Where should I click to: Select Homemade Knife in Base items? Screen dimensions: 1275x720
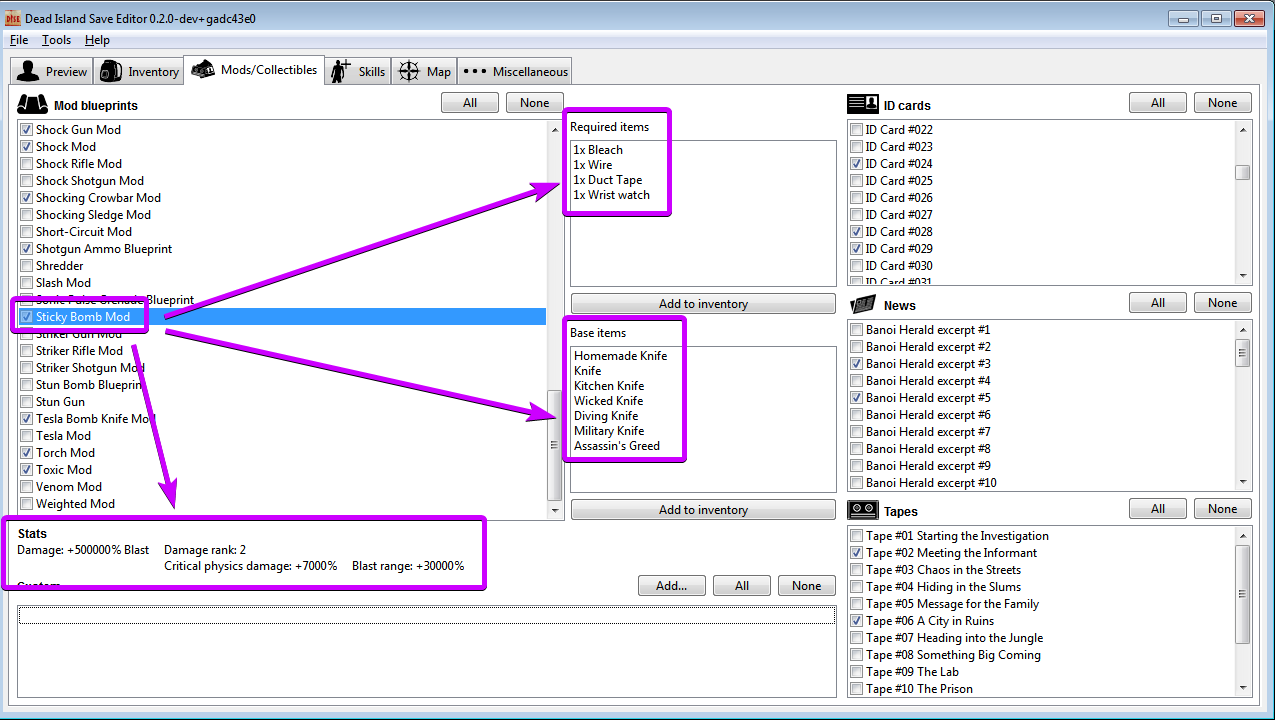620,356
